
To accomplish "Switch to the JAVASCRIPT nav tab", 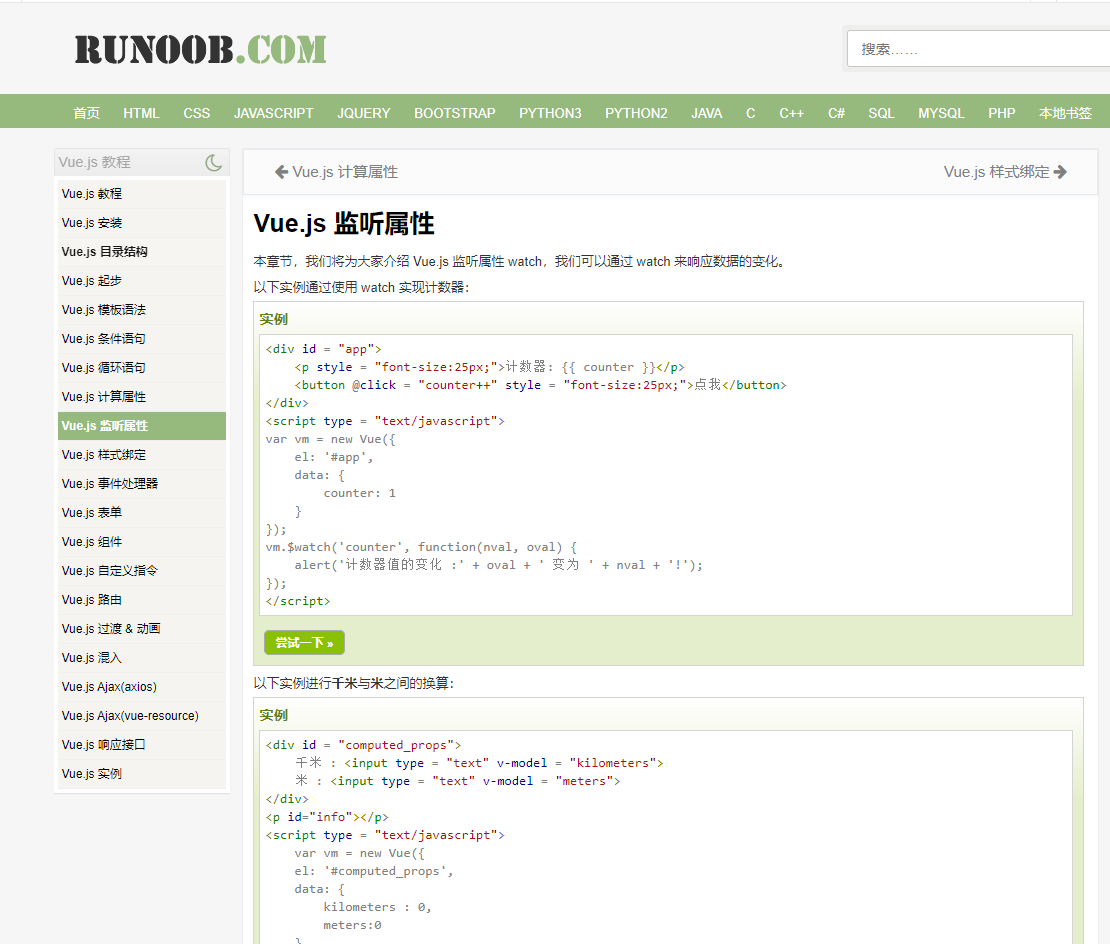I will (x=273, y=112).
